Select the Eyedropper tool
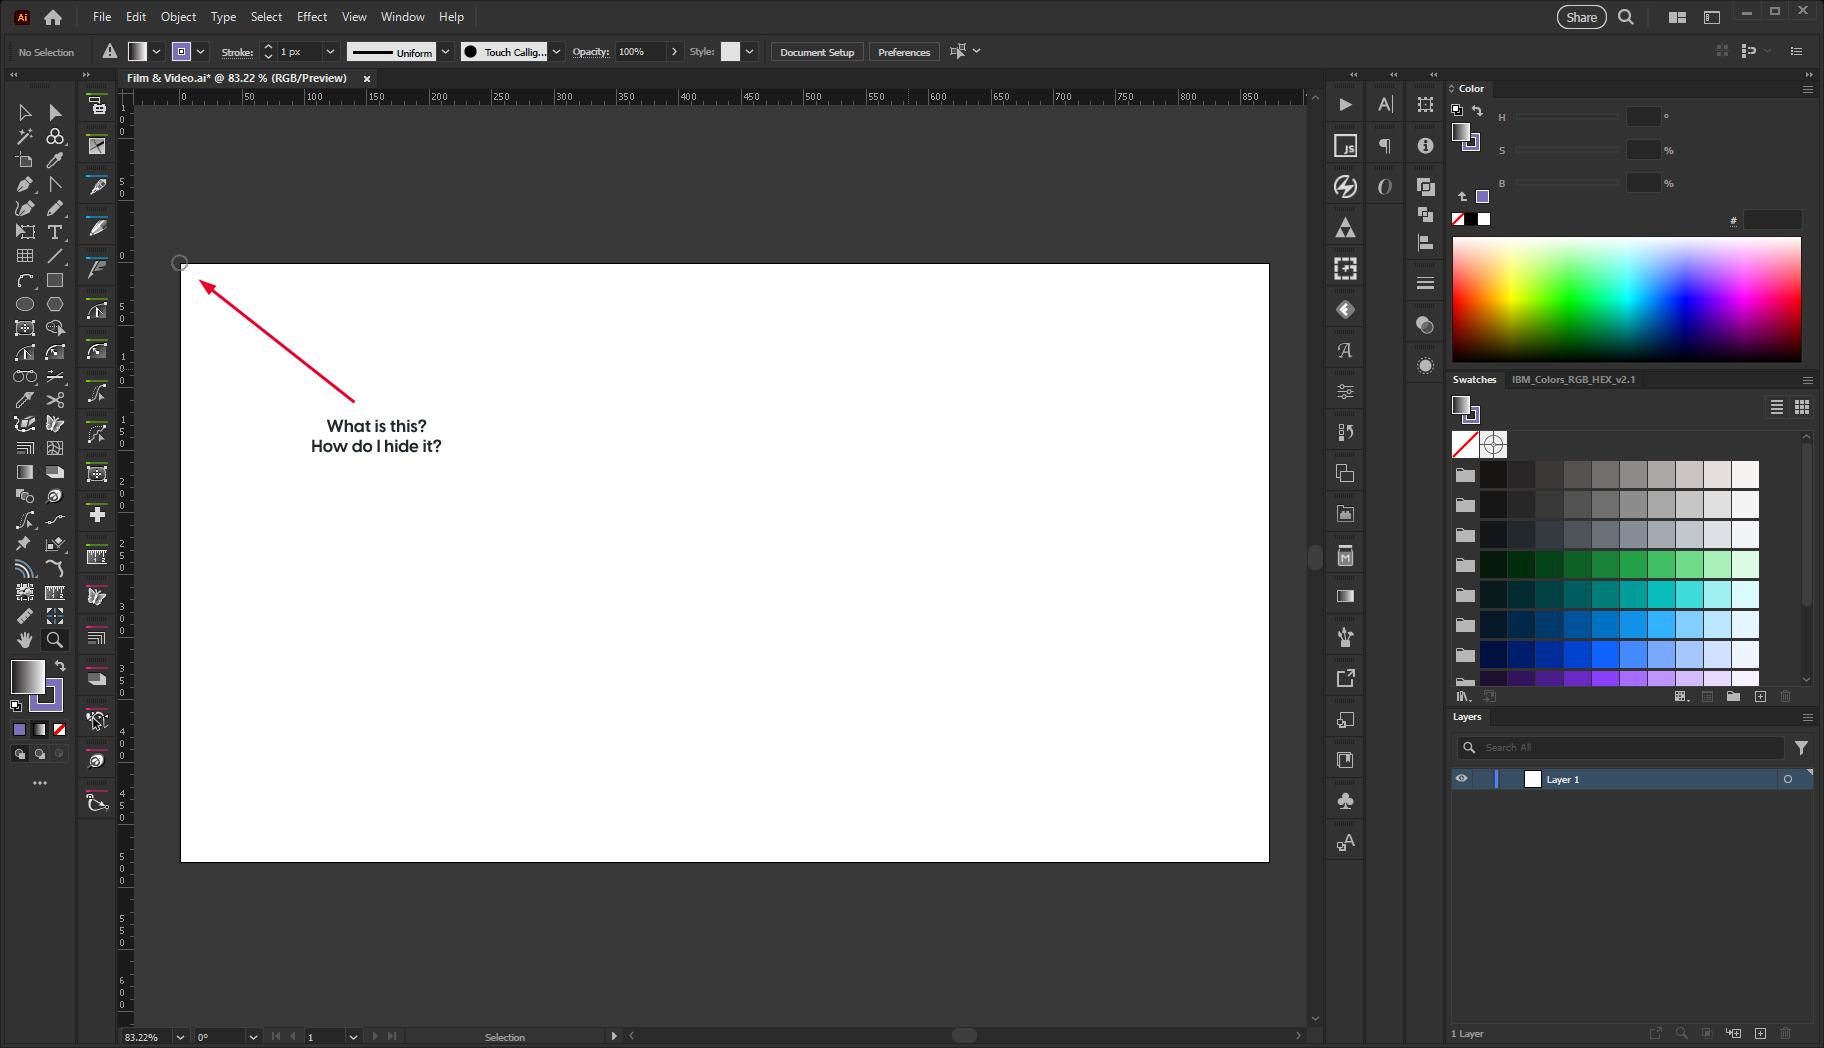Image resolution: width=1824 pixels, height=1048 pixels. click(25, 399)
